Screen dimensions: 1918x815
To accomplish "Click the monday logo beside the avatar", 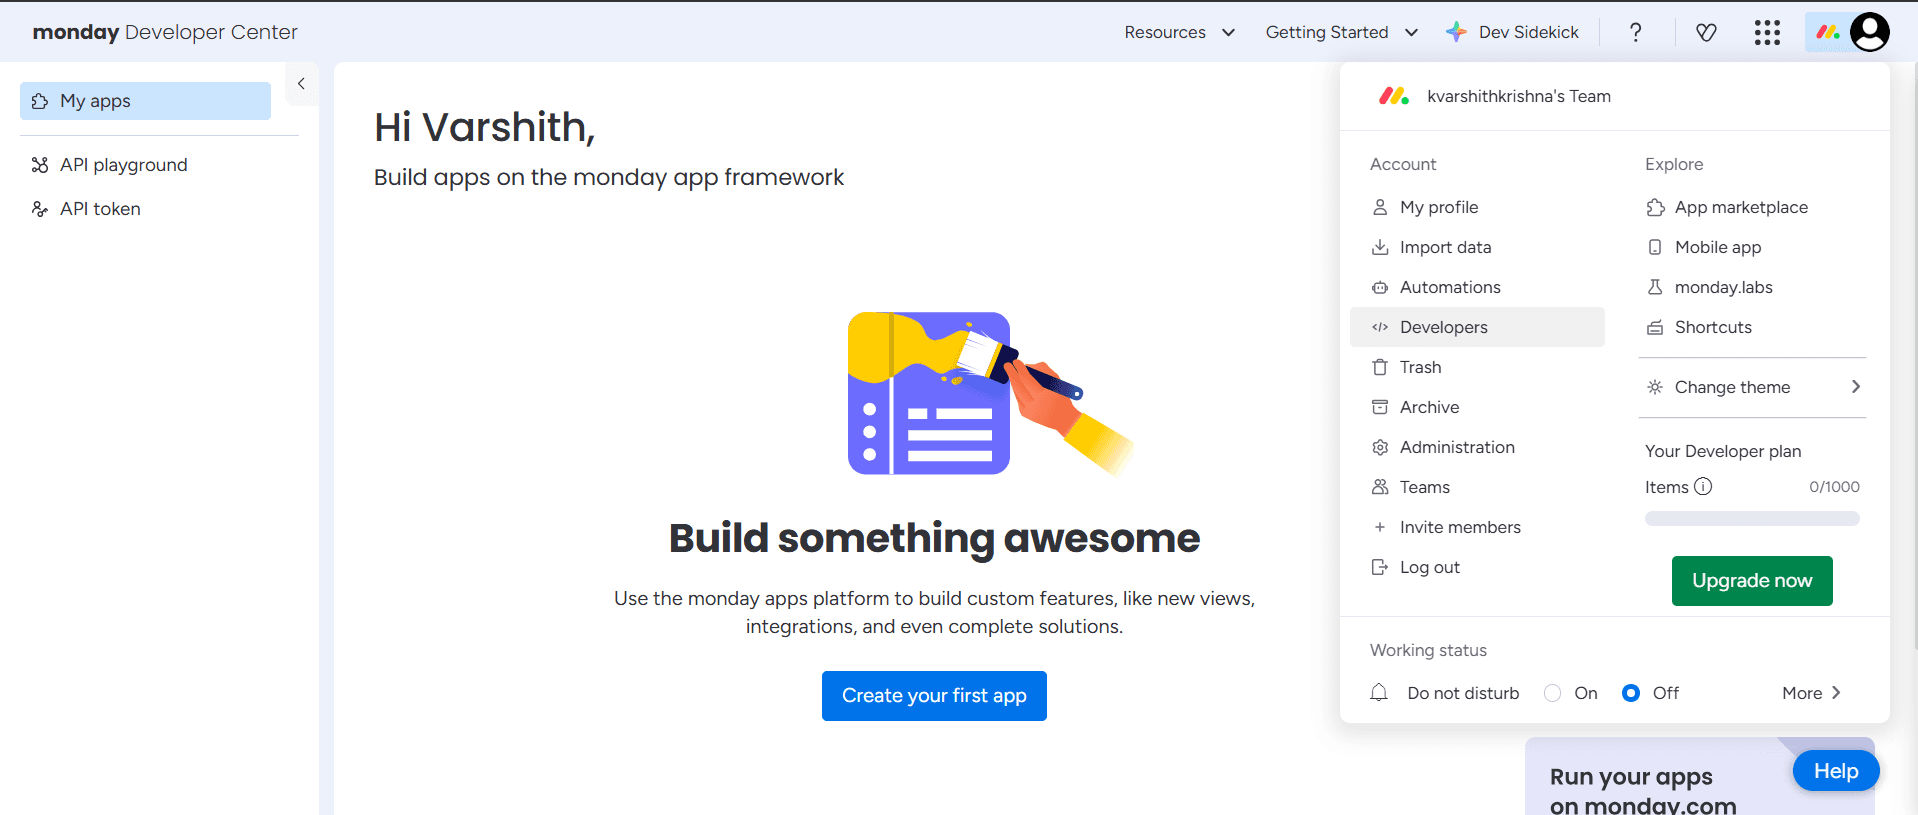I will [1828, 32].
